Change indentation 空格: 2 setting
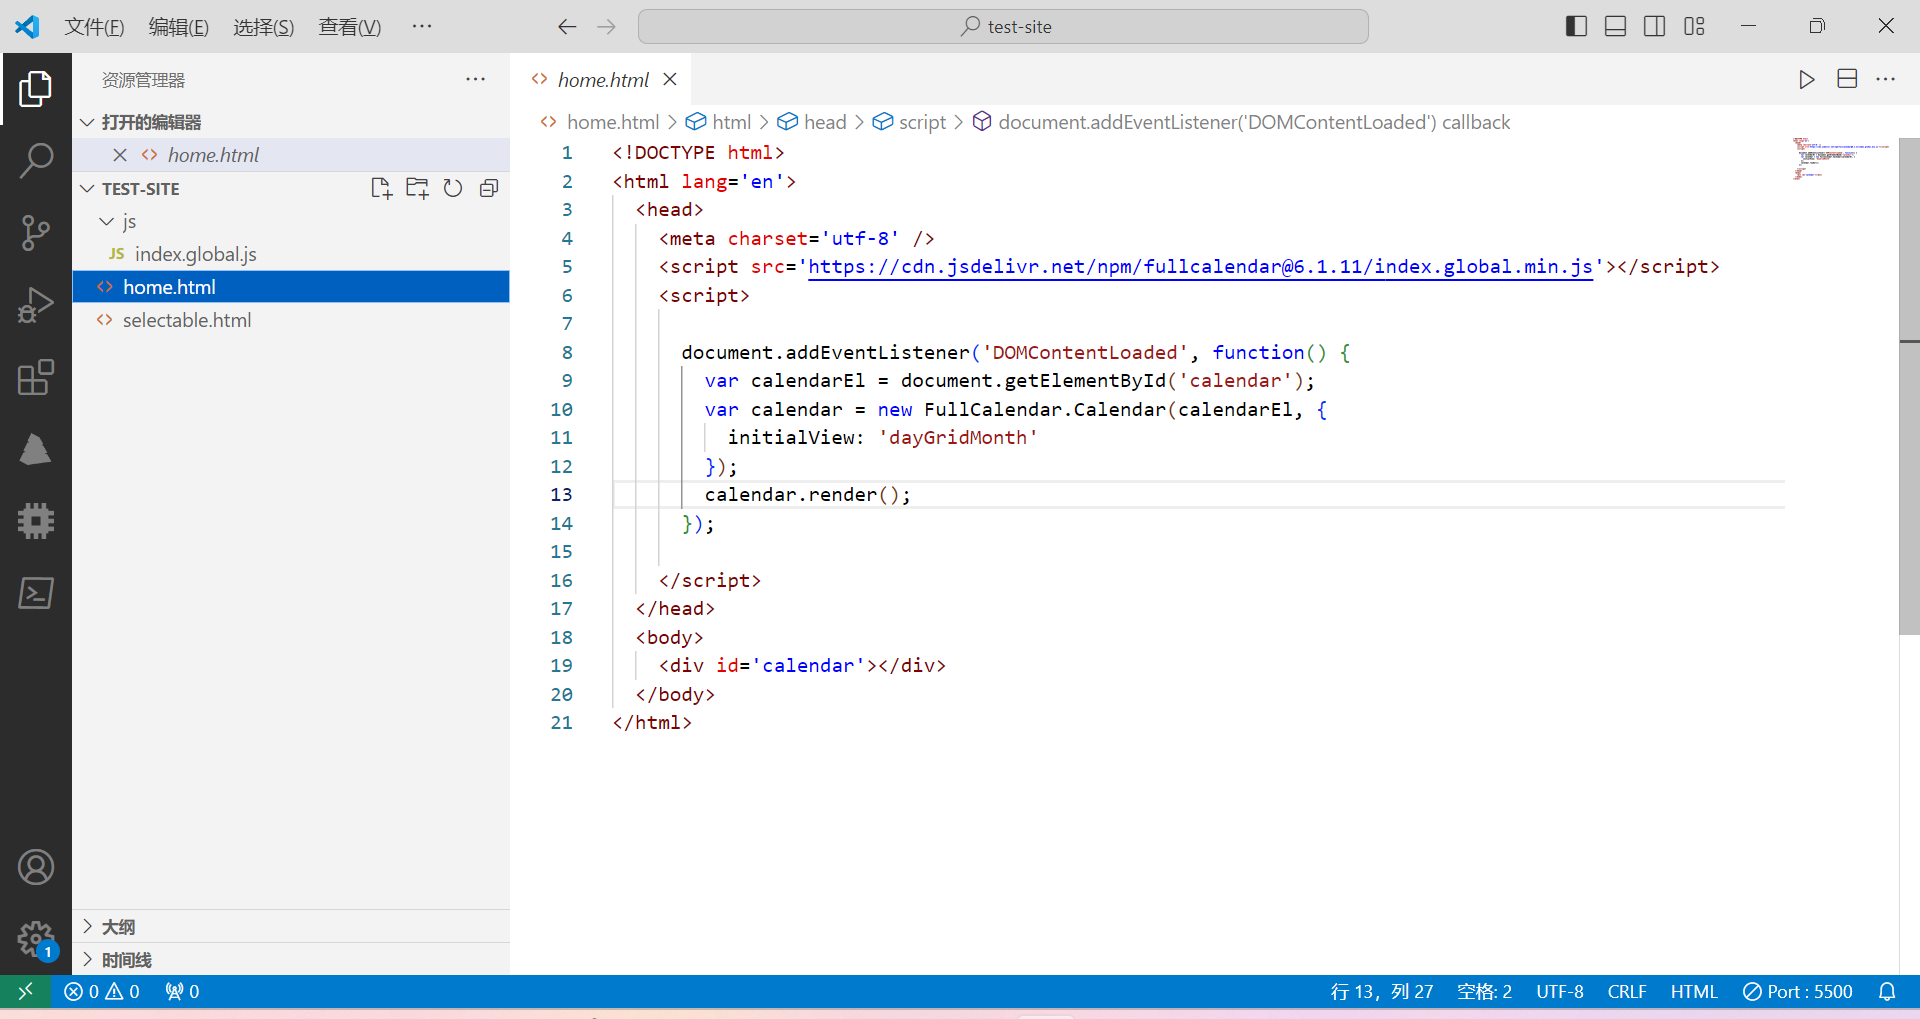Image resolution: width=1920 pixels, height=1019 pixels. coord(1484,991)
